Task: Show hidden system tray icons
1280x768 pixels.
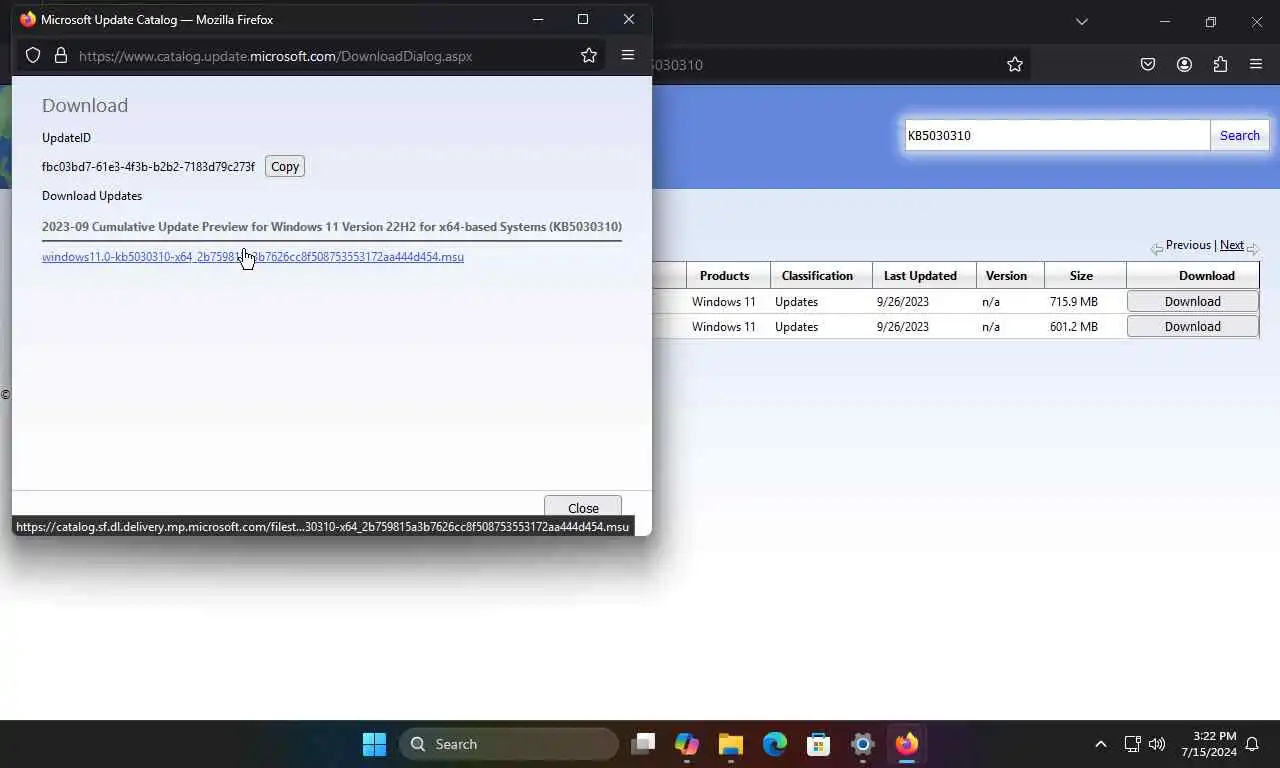Action: (1101, 744)
